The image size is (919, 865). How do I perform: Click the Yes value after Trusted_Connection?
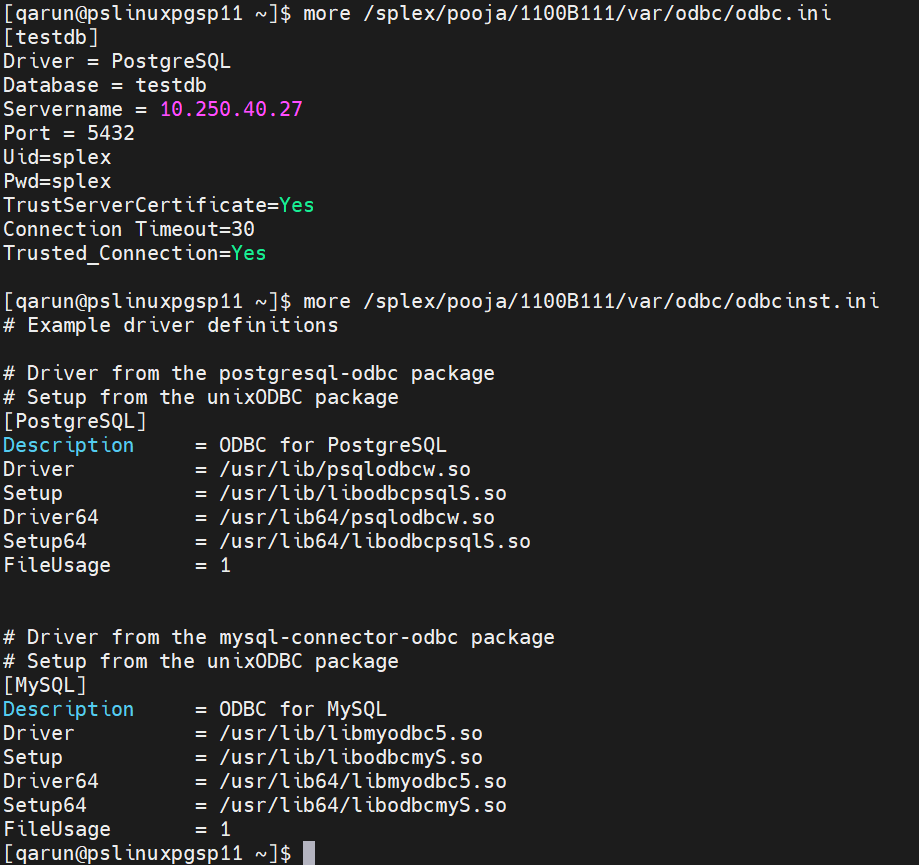click(249, 253)
